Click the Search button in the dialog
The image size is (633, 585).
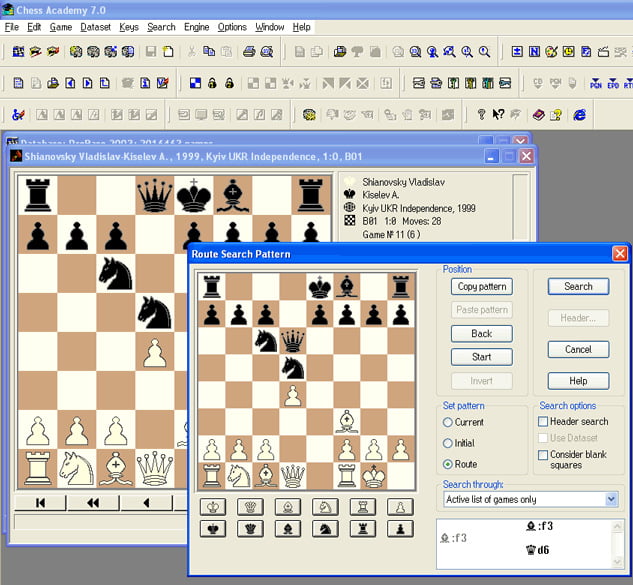click(578, 286)
